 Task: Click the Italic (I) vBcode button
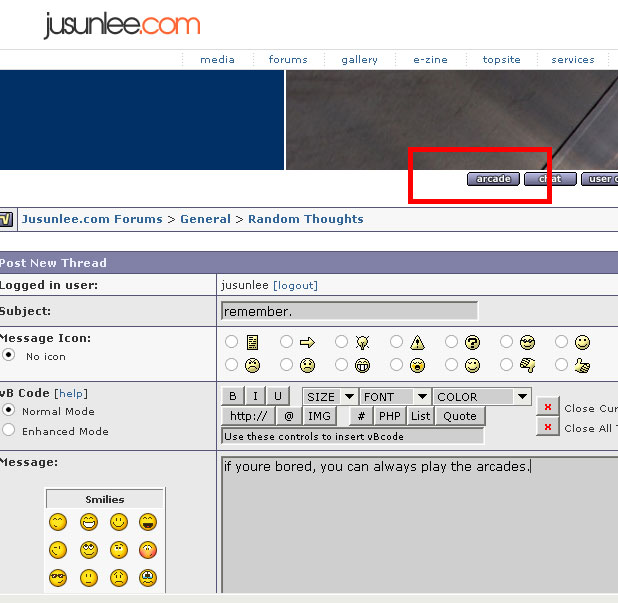tap(255, 396)
